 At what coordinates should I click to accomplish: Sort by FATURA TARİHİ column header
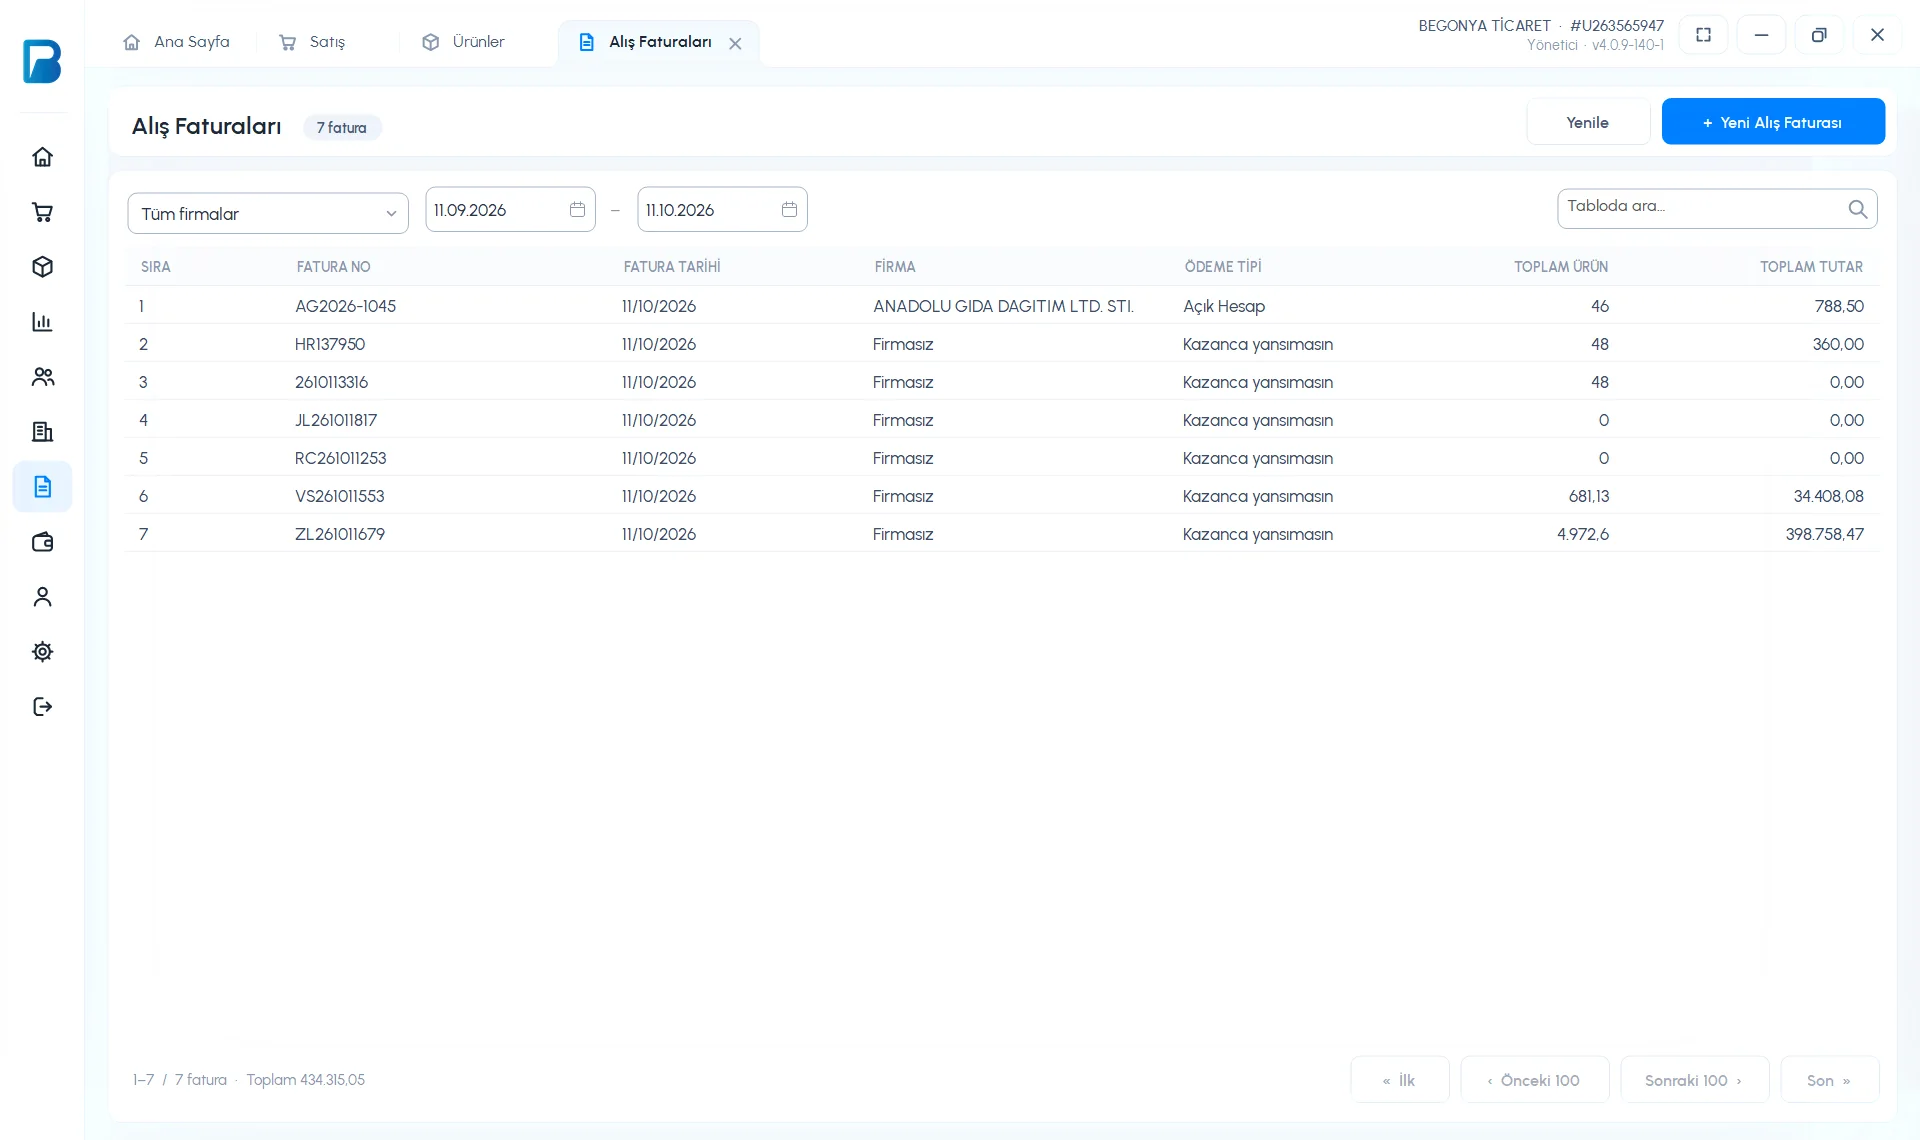(672, 267)
